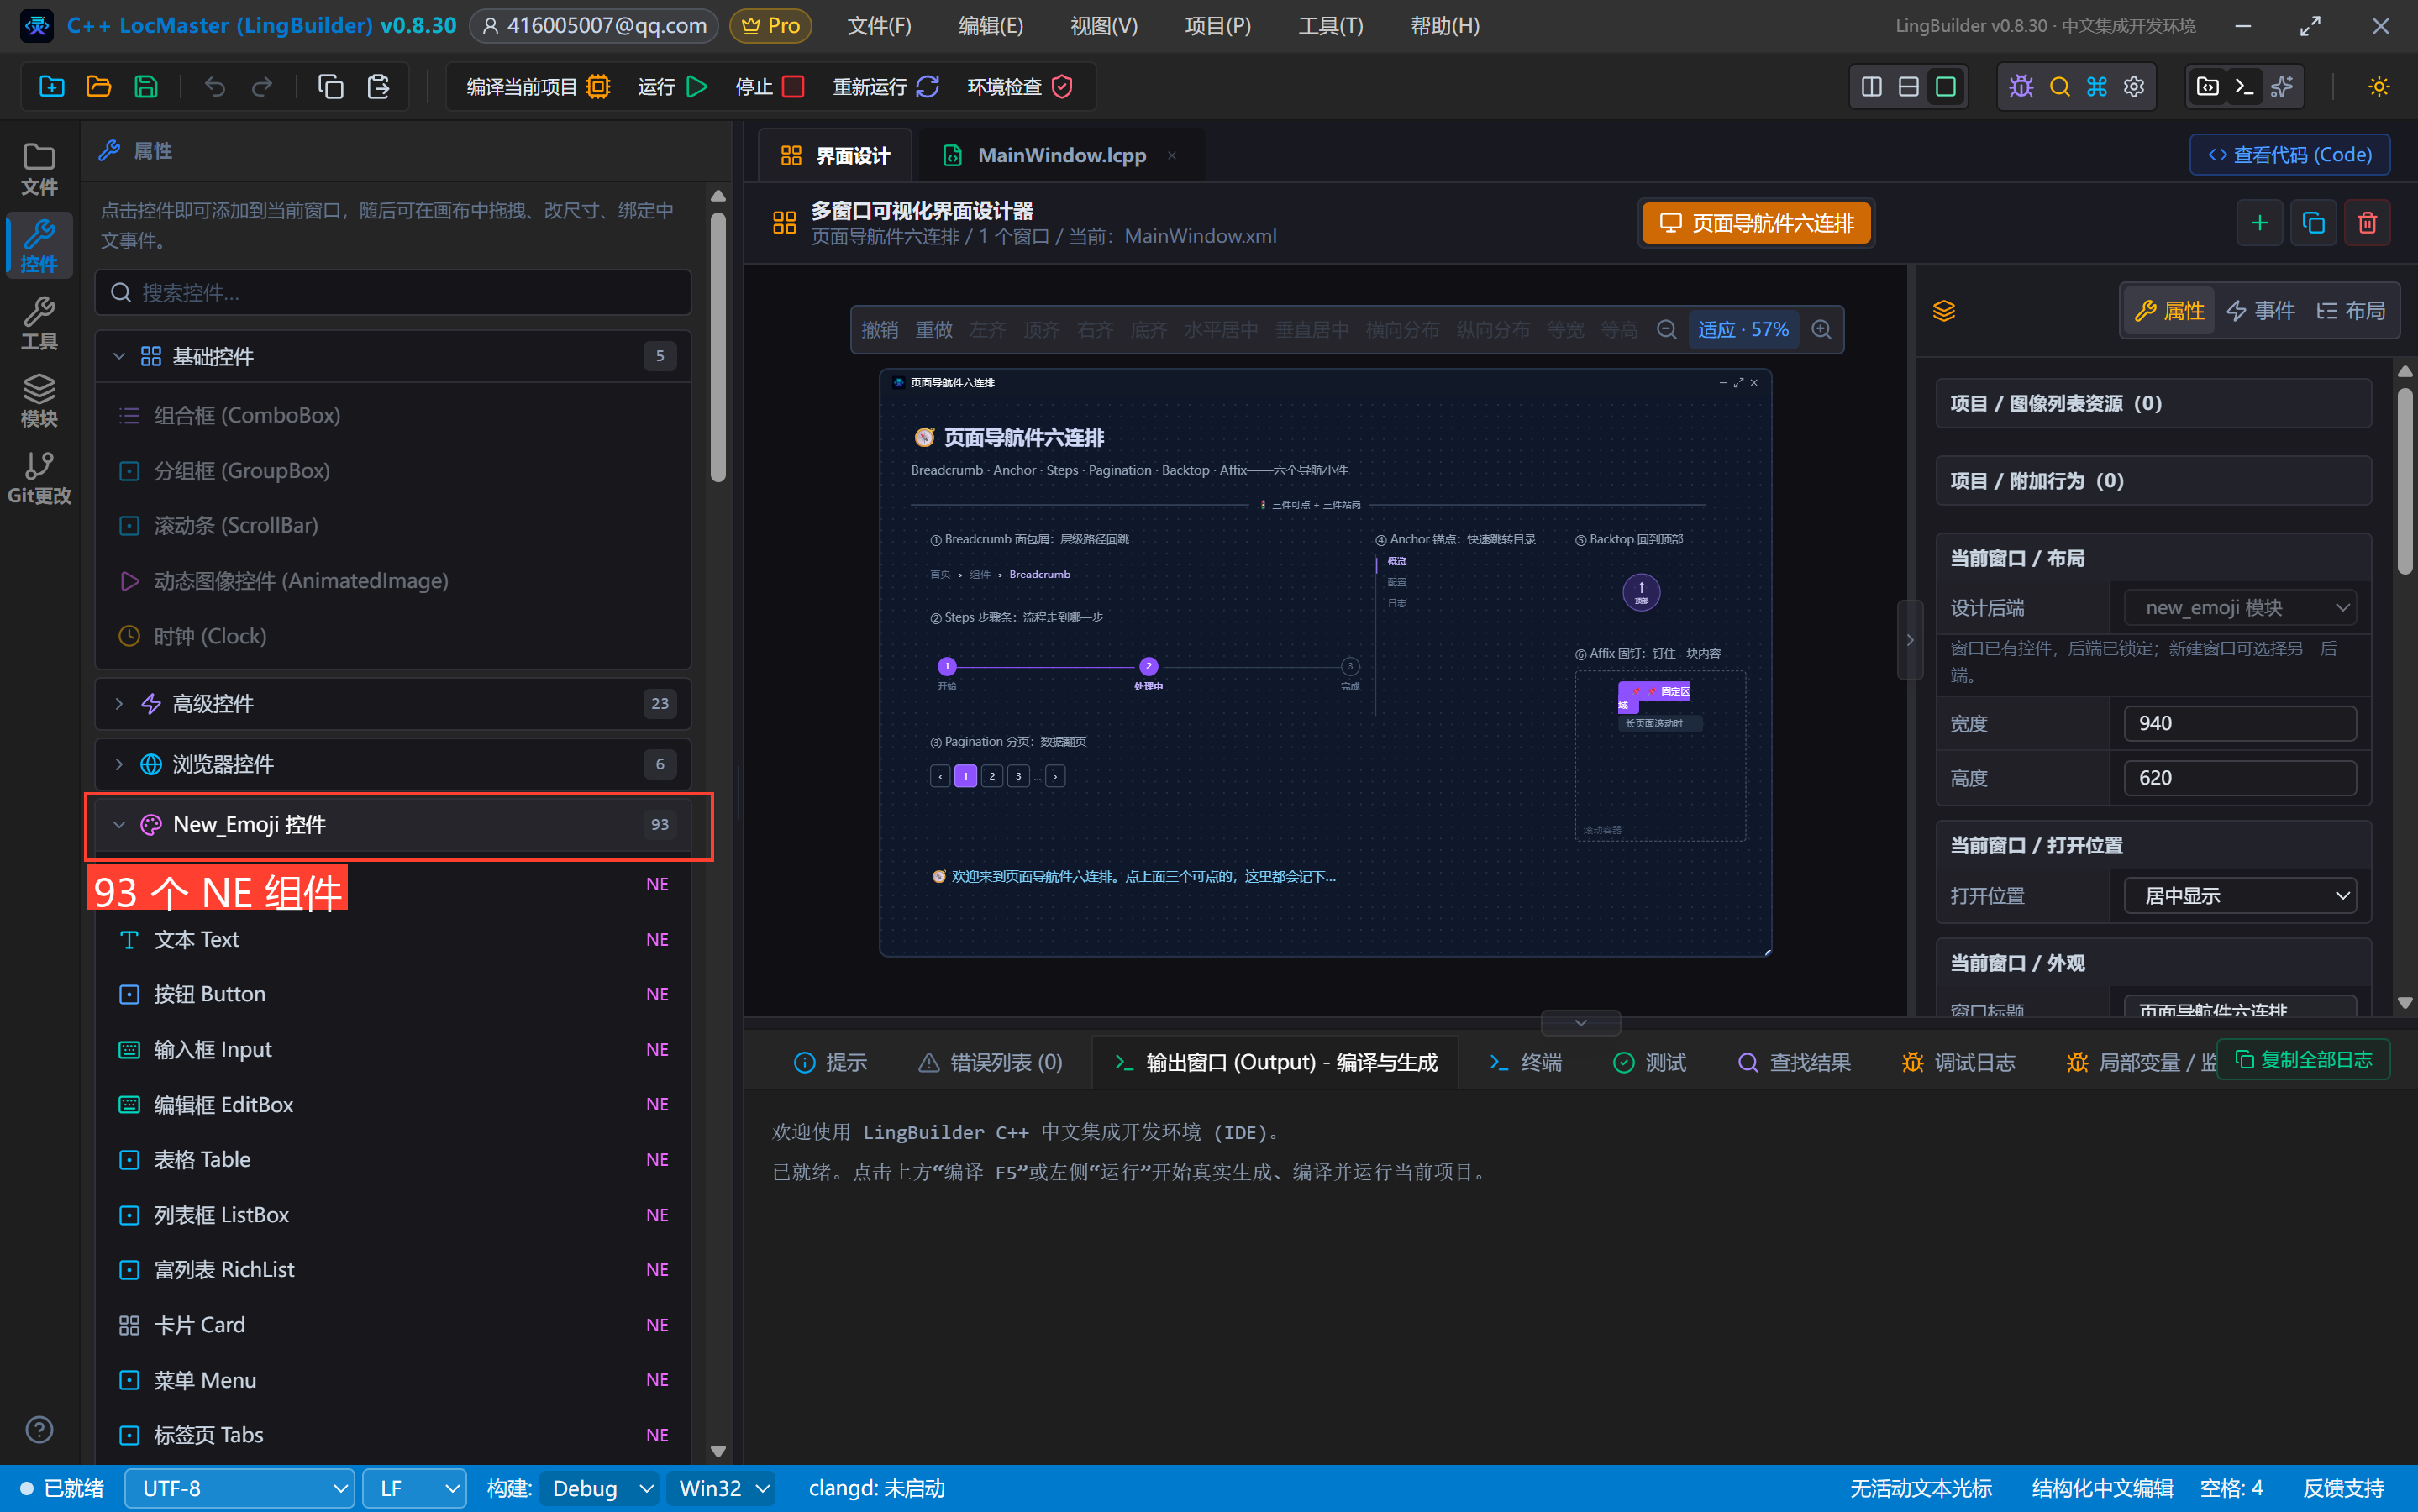Click the AI sparkle toolbar icon
Screen dimensions: 2418x1512
(x=2282, y=86)
